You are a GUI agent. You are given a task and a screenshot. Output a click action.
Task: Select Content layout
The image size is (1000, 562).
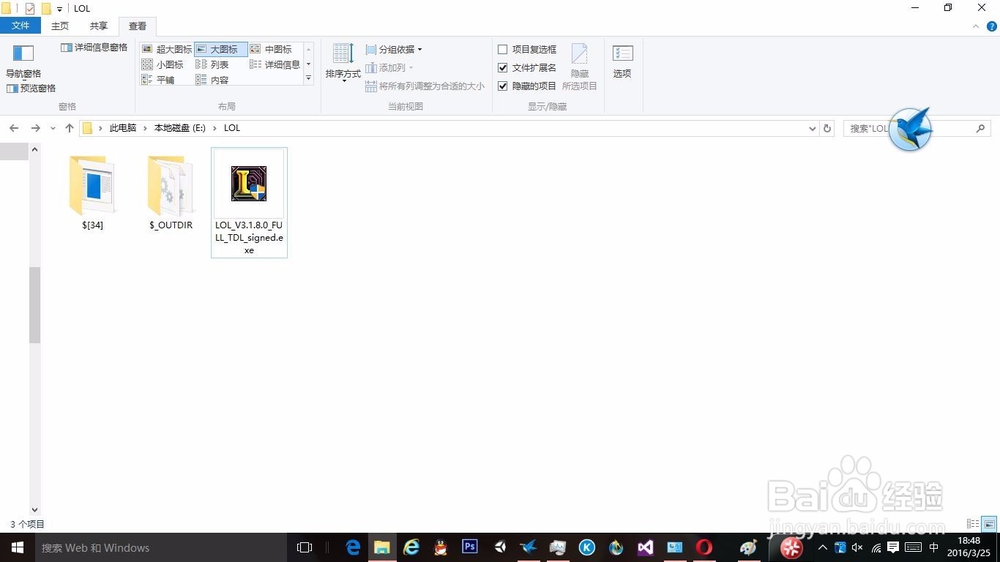click(212, 80)
